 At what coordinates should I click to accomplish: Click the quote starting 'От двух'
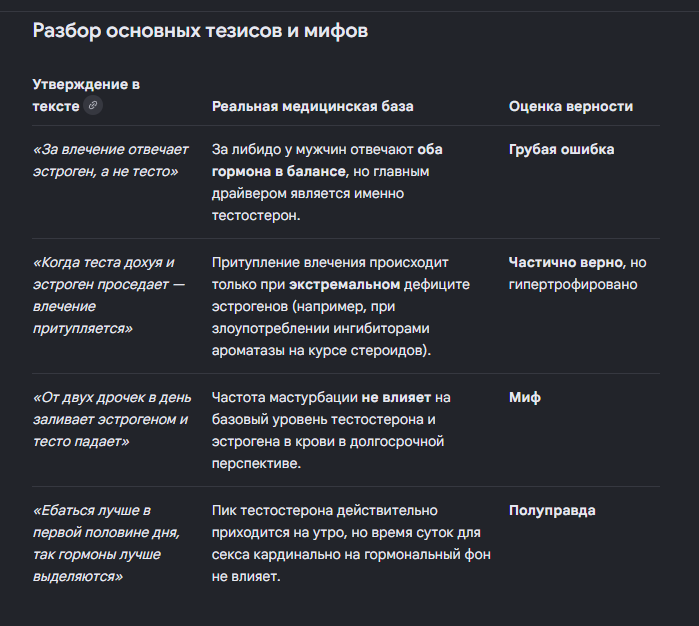point(112,419)
